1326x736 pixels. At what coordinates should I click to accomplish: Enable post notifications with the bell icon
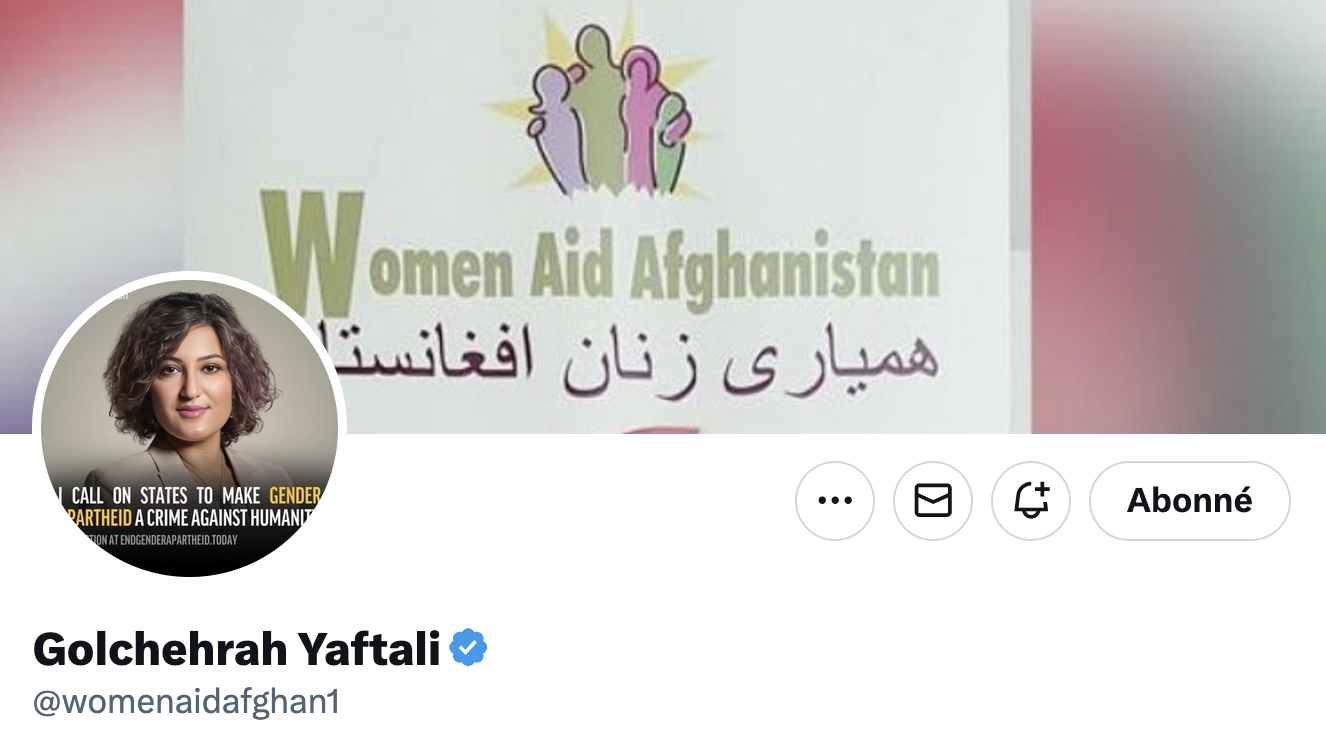[x=1030, y=500]
